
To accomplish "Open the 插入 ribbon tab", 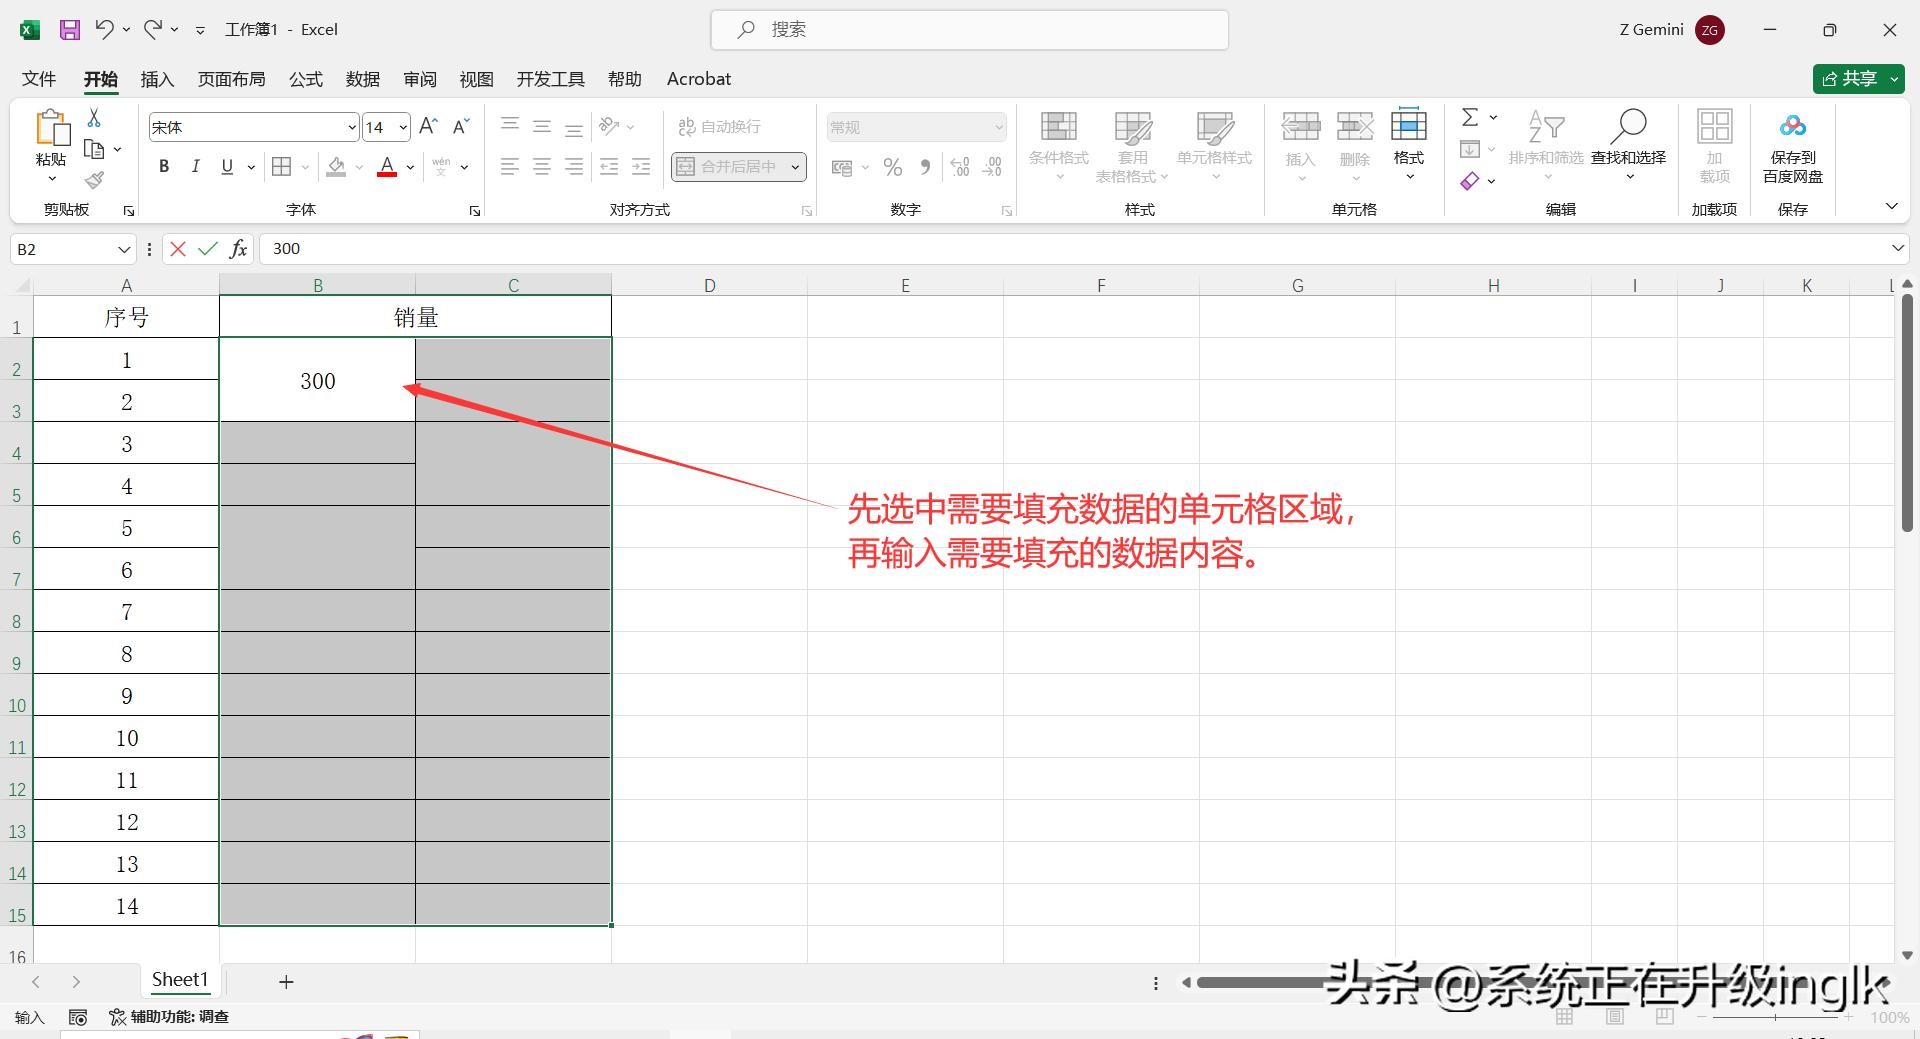I will tap(157, 79).
